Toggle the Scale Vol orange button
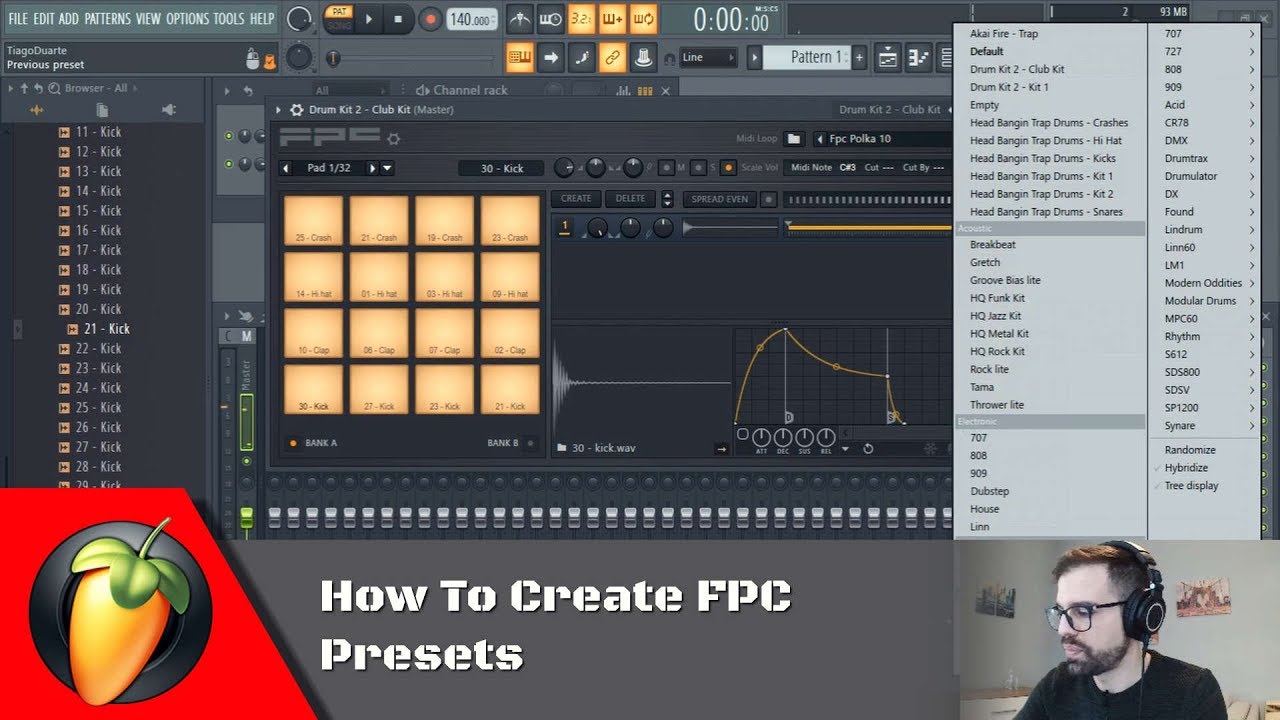The height and width of the screenshot is (720, 1280). pyautogui.click(x=728, y=168)
